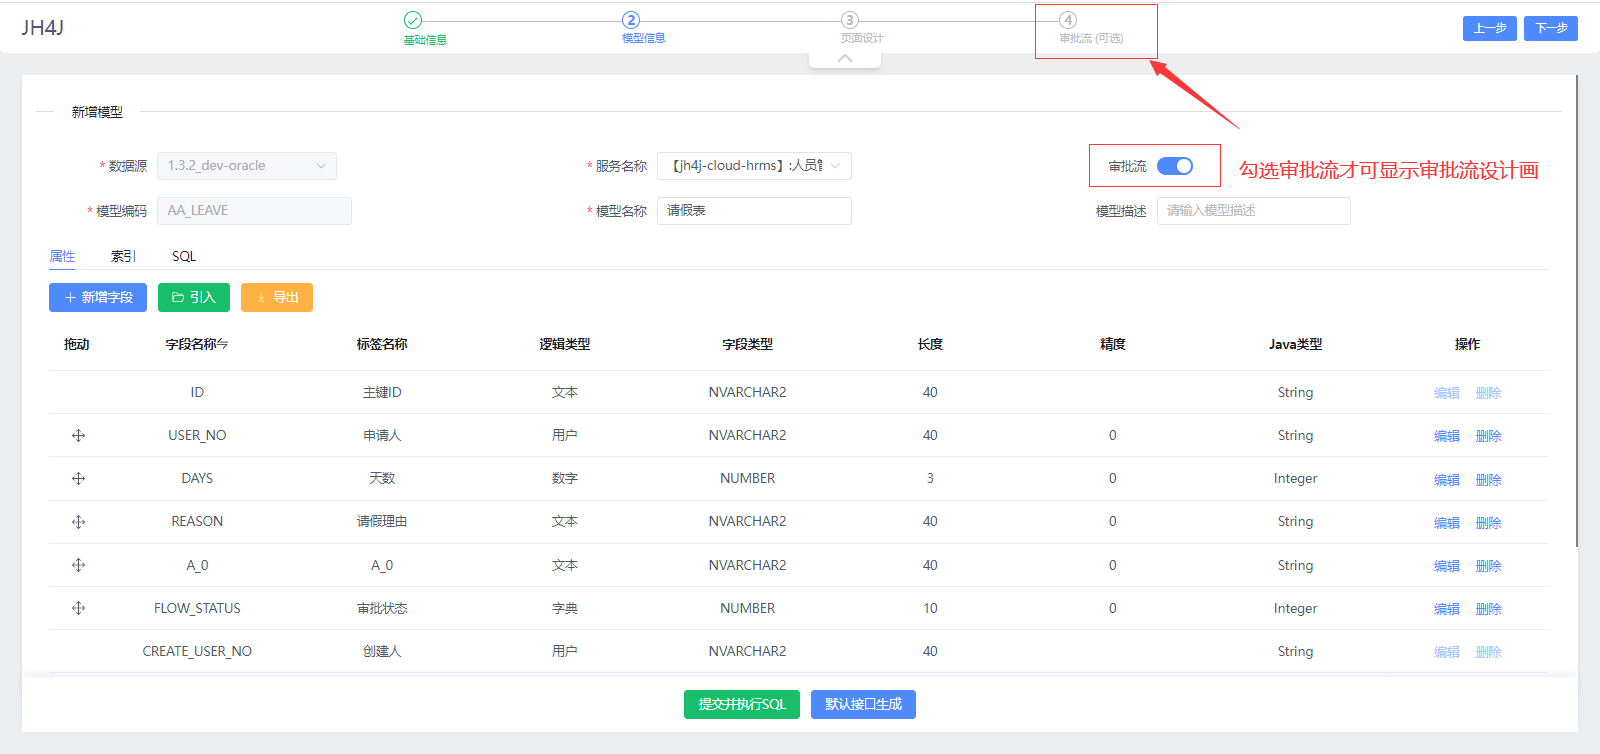Click the Java类型 column header

[x=1295, y=344]
